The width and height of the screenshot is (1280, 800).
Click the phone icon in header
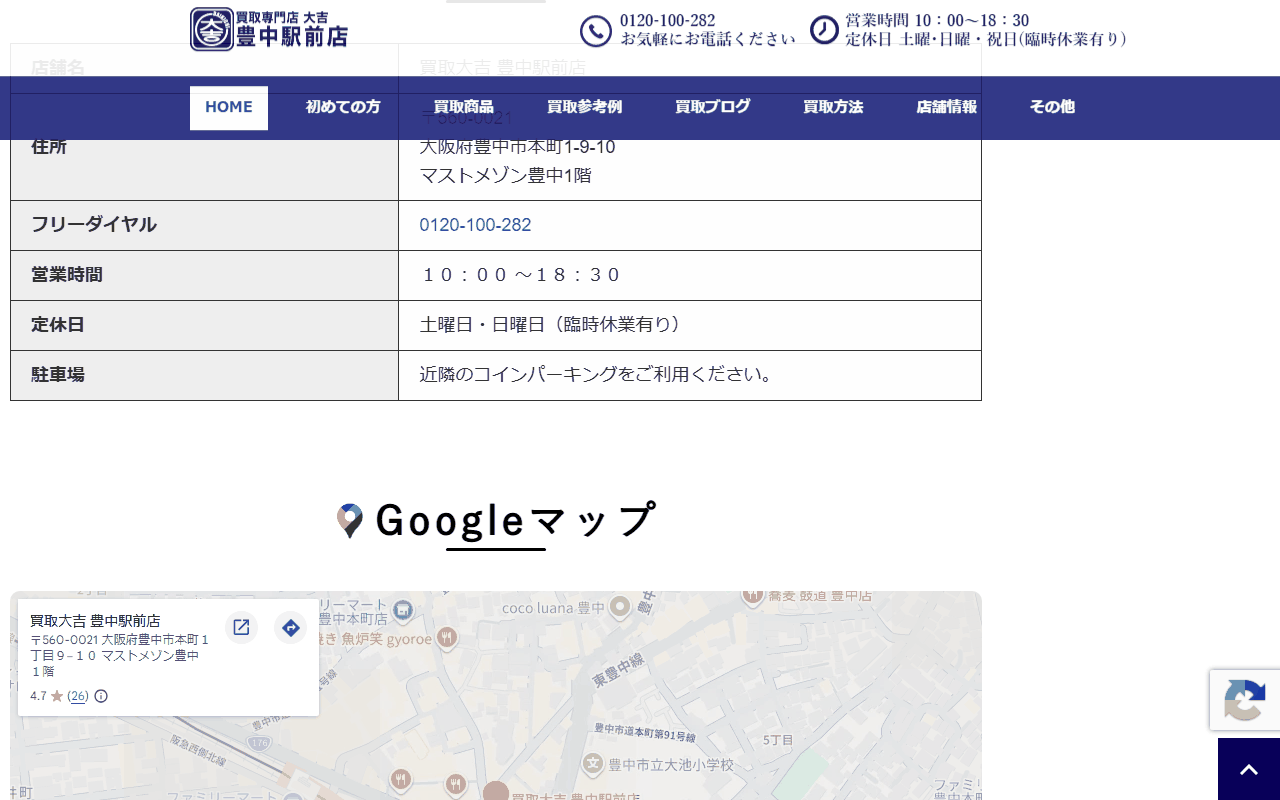coord(596,31)
